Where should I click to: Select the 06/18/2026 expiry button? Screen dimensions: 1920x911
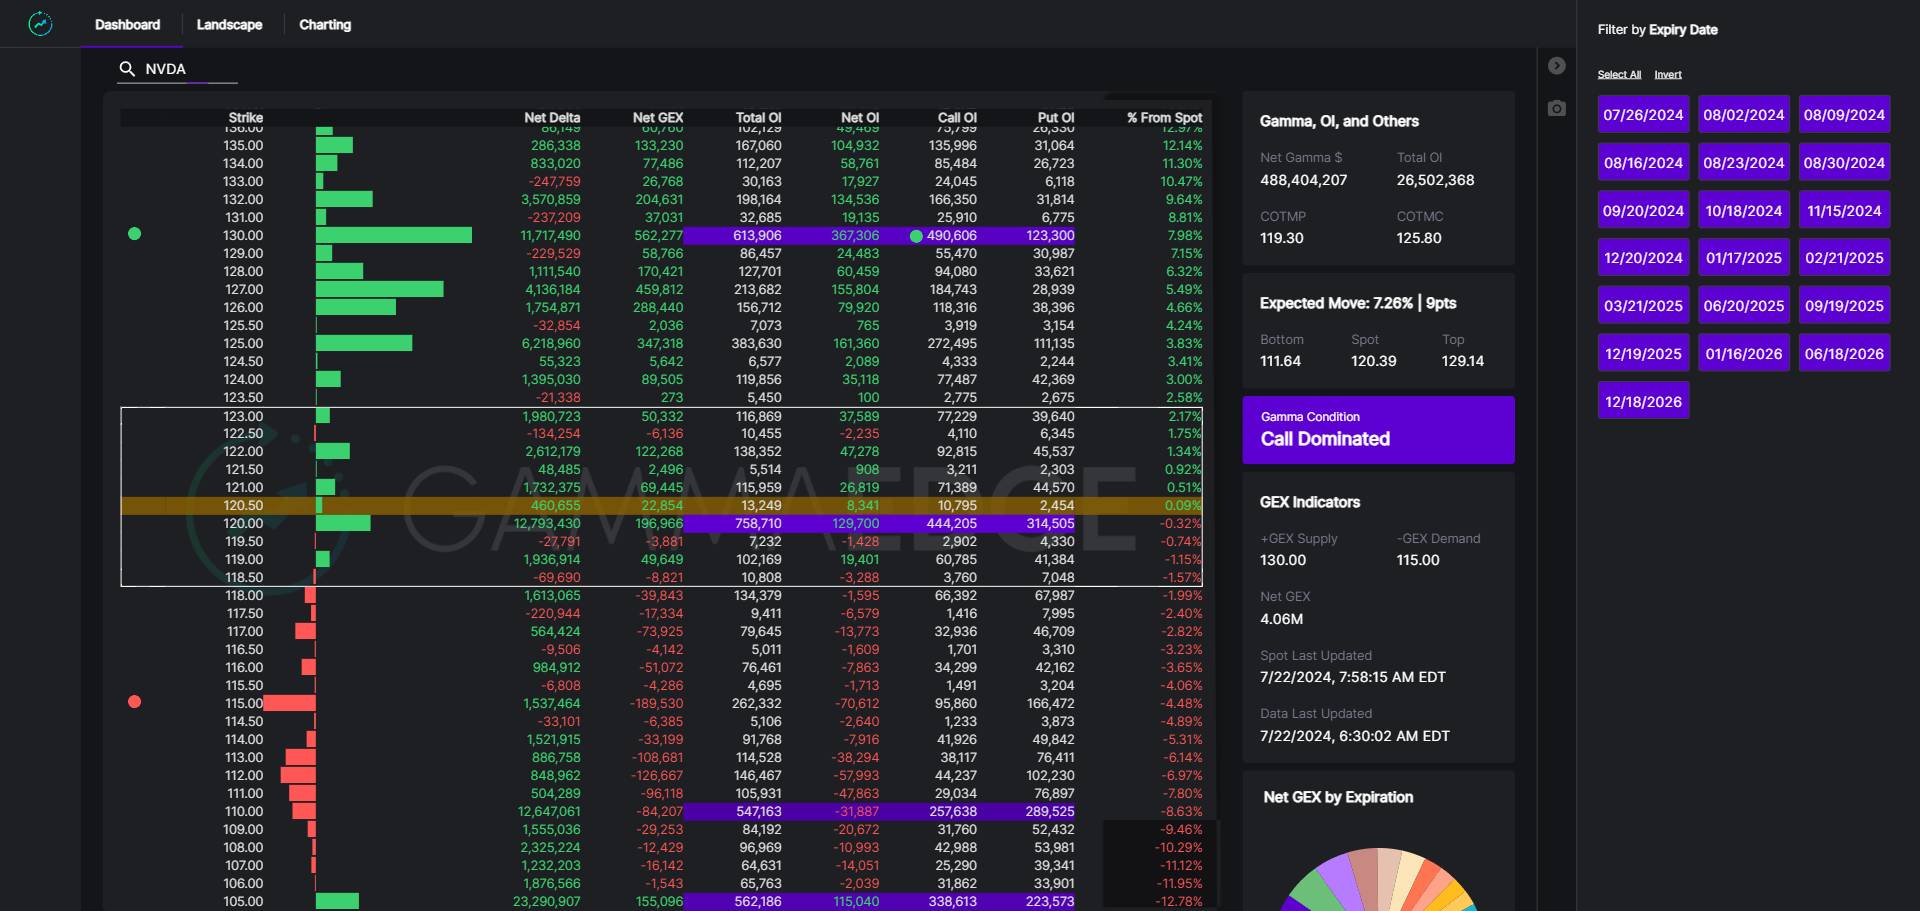pos(1844,354)
